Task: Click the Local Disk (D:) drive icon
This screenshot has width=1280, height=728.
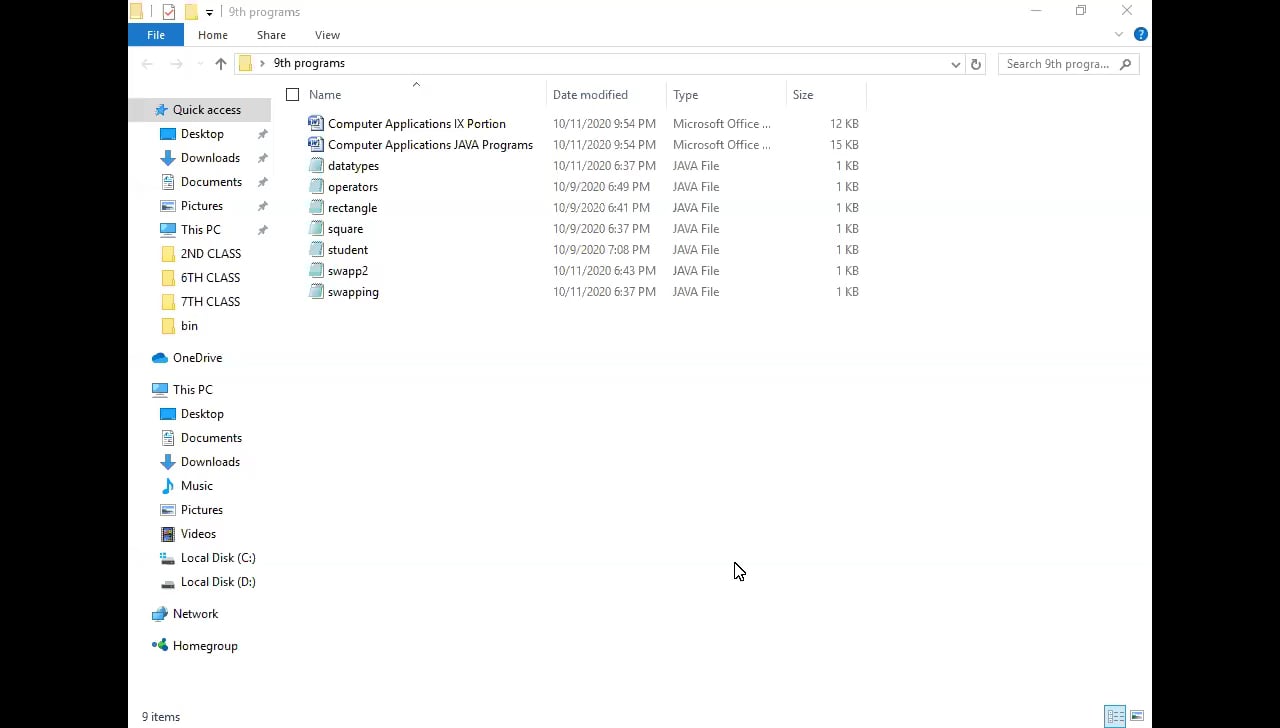Action: 168,582
